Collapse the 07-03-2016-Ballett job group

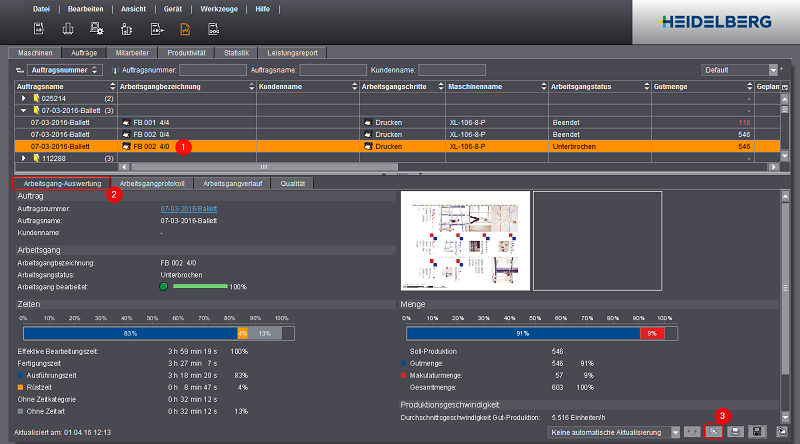point(25,110)
